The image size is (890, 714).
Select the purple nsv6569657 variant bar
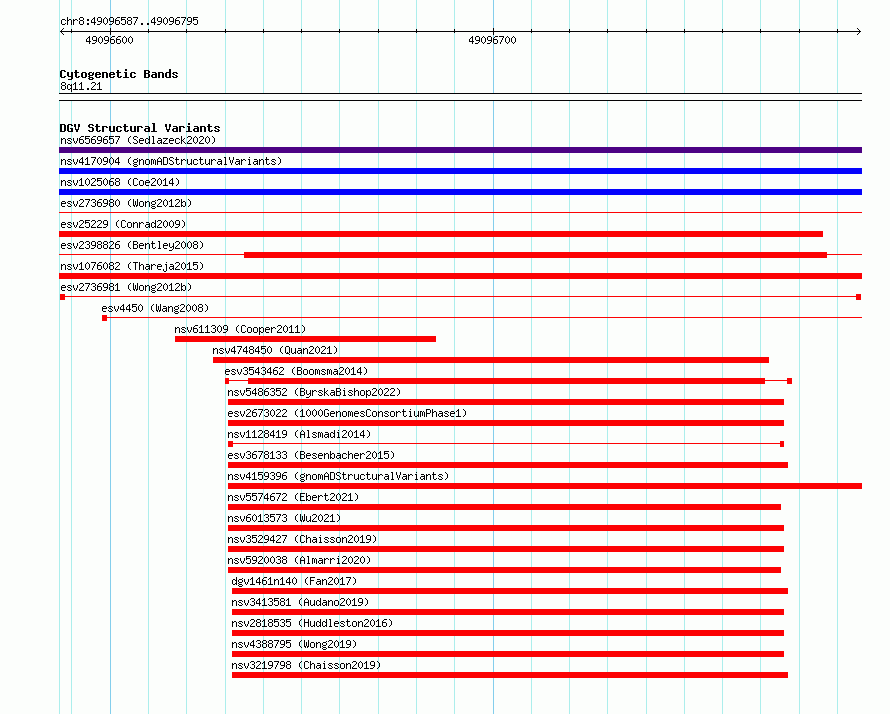click(460, 150)
